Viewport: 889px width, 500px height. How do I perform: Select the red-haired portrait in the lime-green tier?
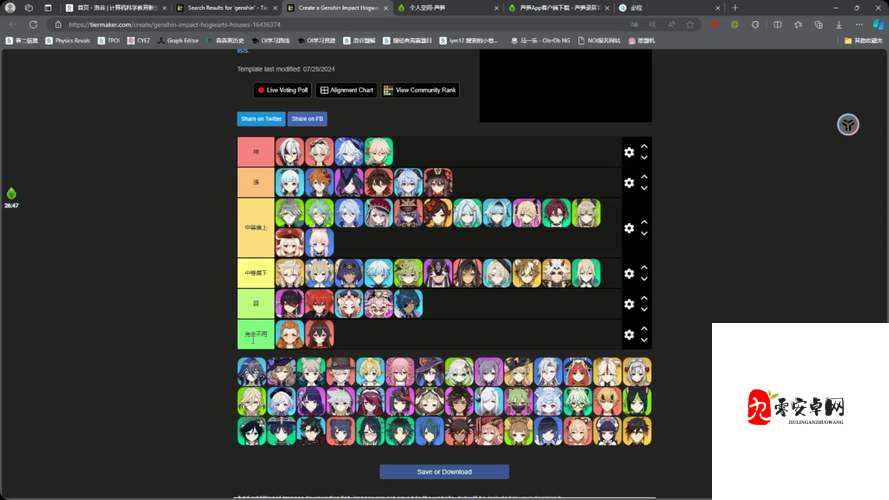click(x=319, y=304)
